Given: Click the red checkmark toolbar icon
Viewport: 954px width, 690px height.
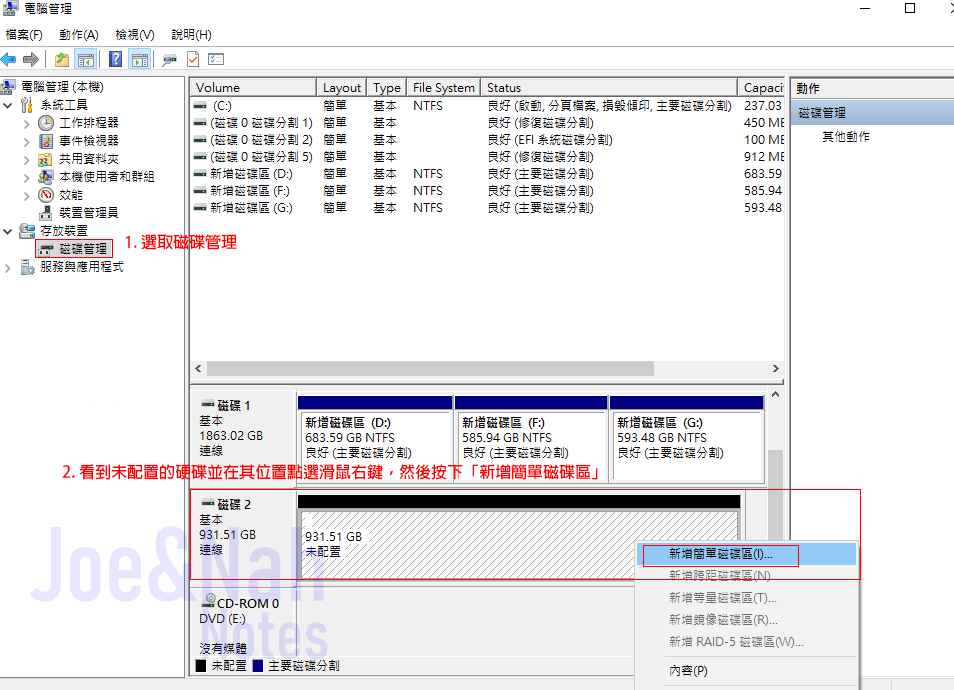Looking at the screenshot, I should click(x=193, y=58).
